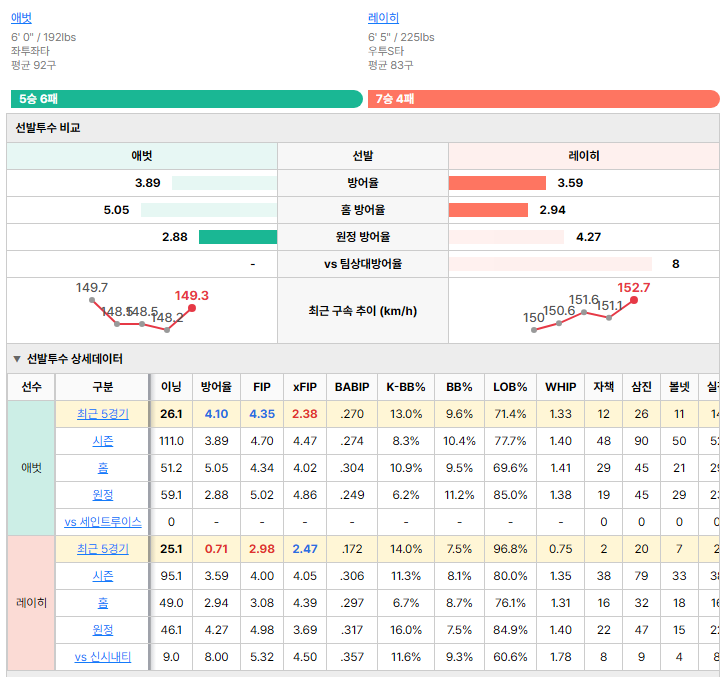Screen dimensions: 726x677
Task: Click the xFIP column header
Action: pos(305,387)
